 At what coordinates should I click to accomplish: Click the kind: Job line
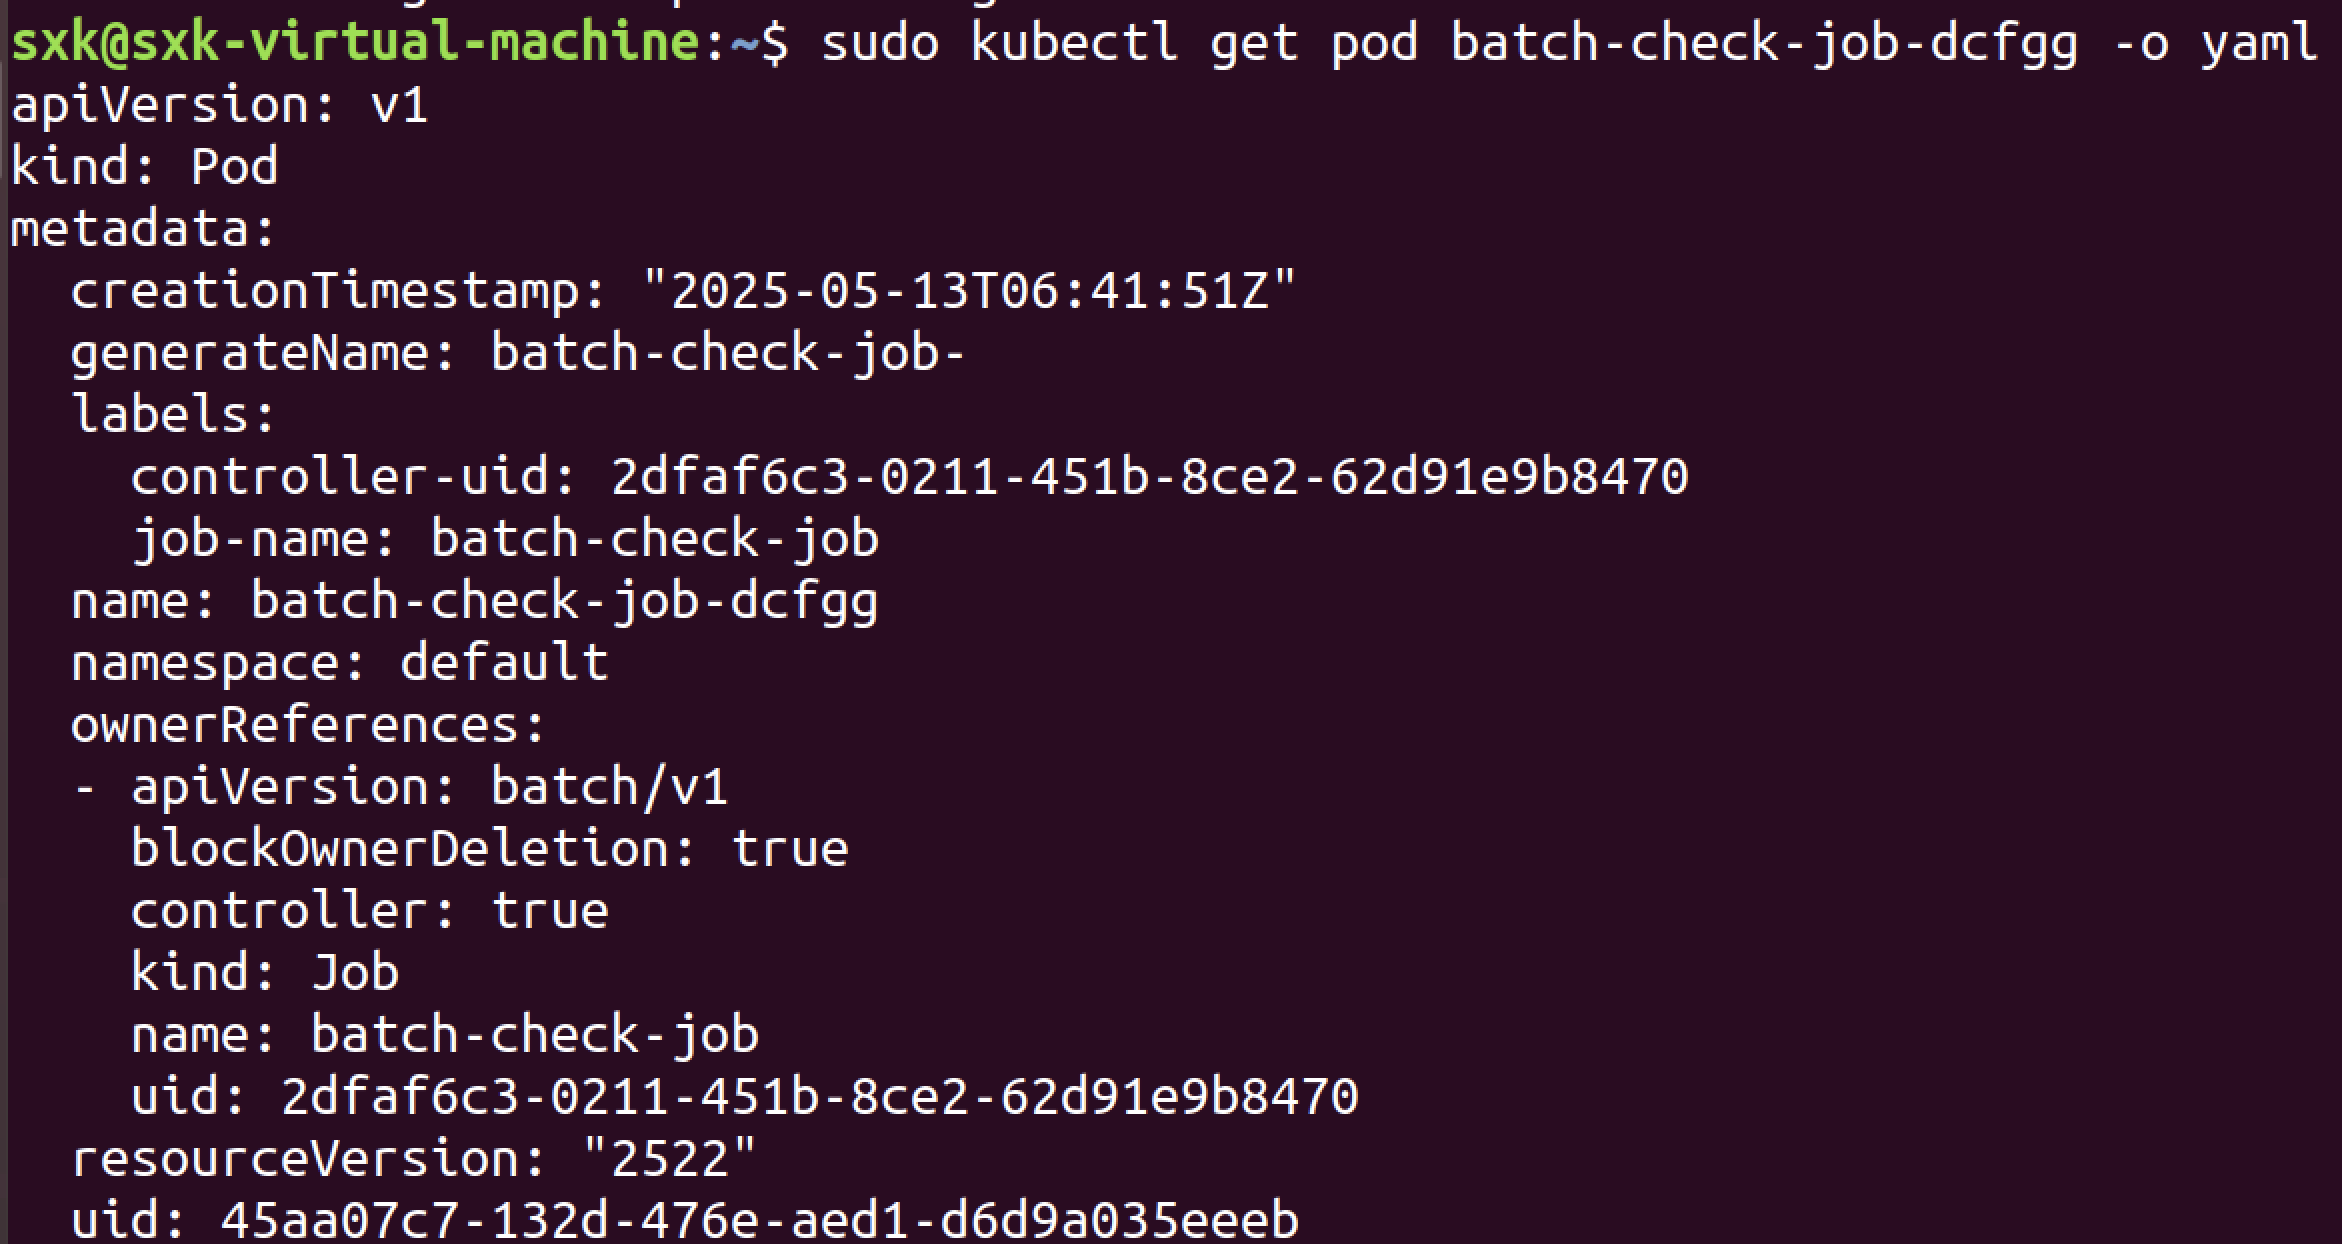coord(264,973)
